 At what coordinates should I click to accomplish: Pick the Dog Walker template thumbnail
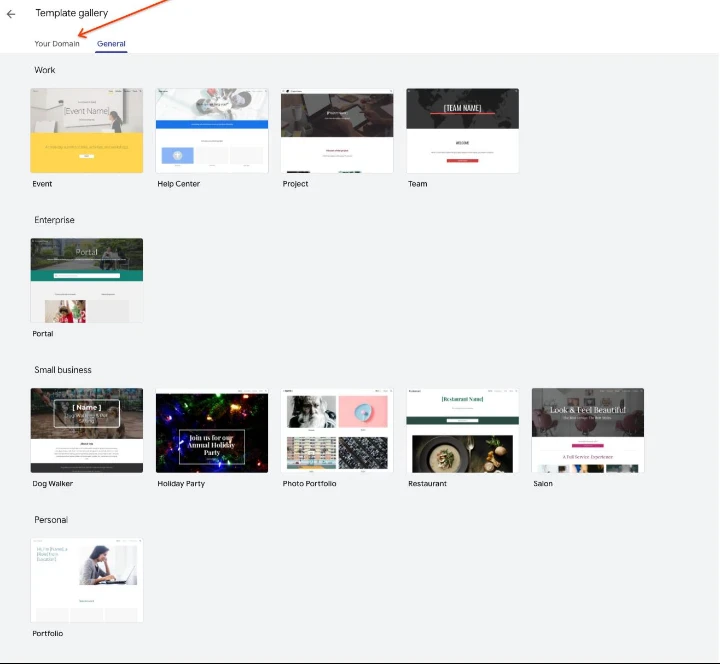tap(87, 430)
